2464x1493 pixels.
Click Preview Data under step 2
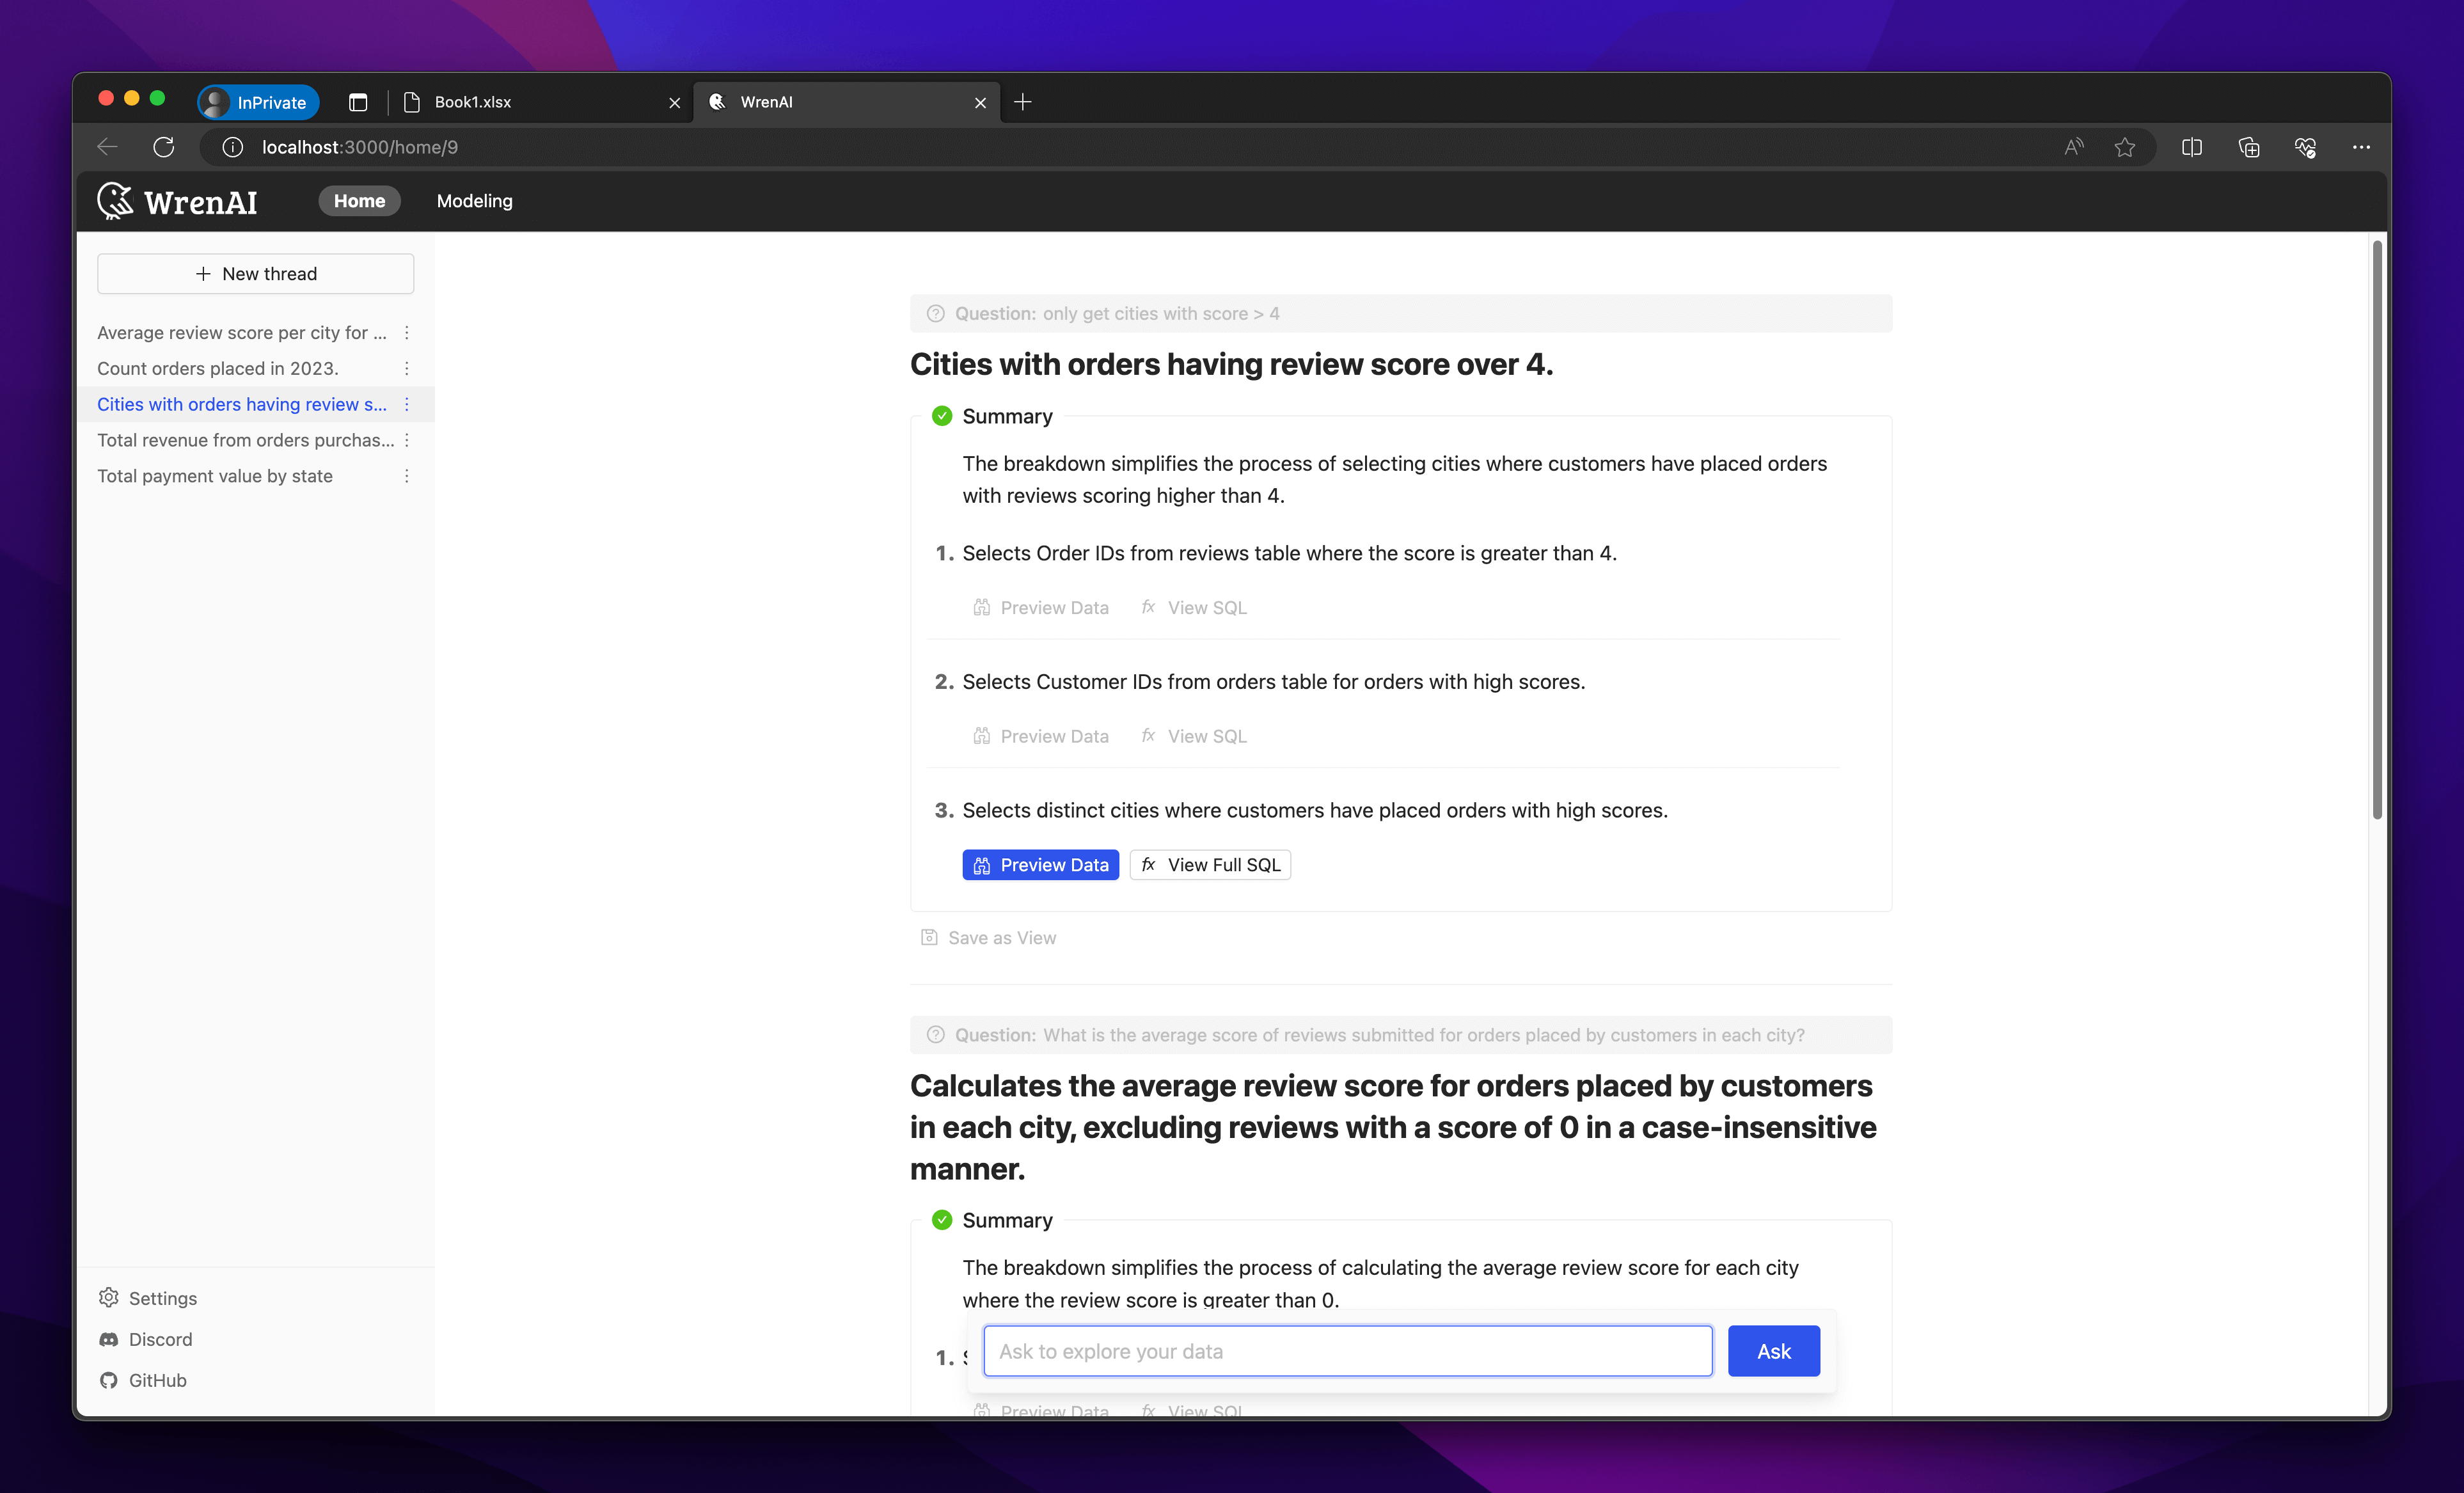click(1041, 737)
